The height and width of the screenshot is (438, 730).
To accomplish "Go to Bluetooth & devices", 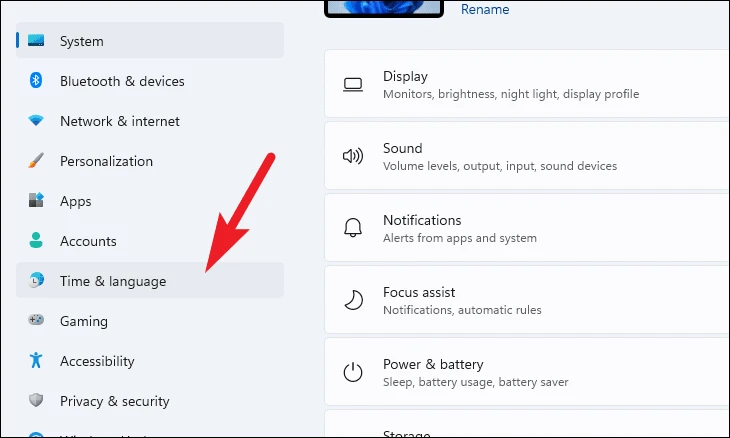I will click(x=150, y=81).
